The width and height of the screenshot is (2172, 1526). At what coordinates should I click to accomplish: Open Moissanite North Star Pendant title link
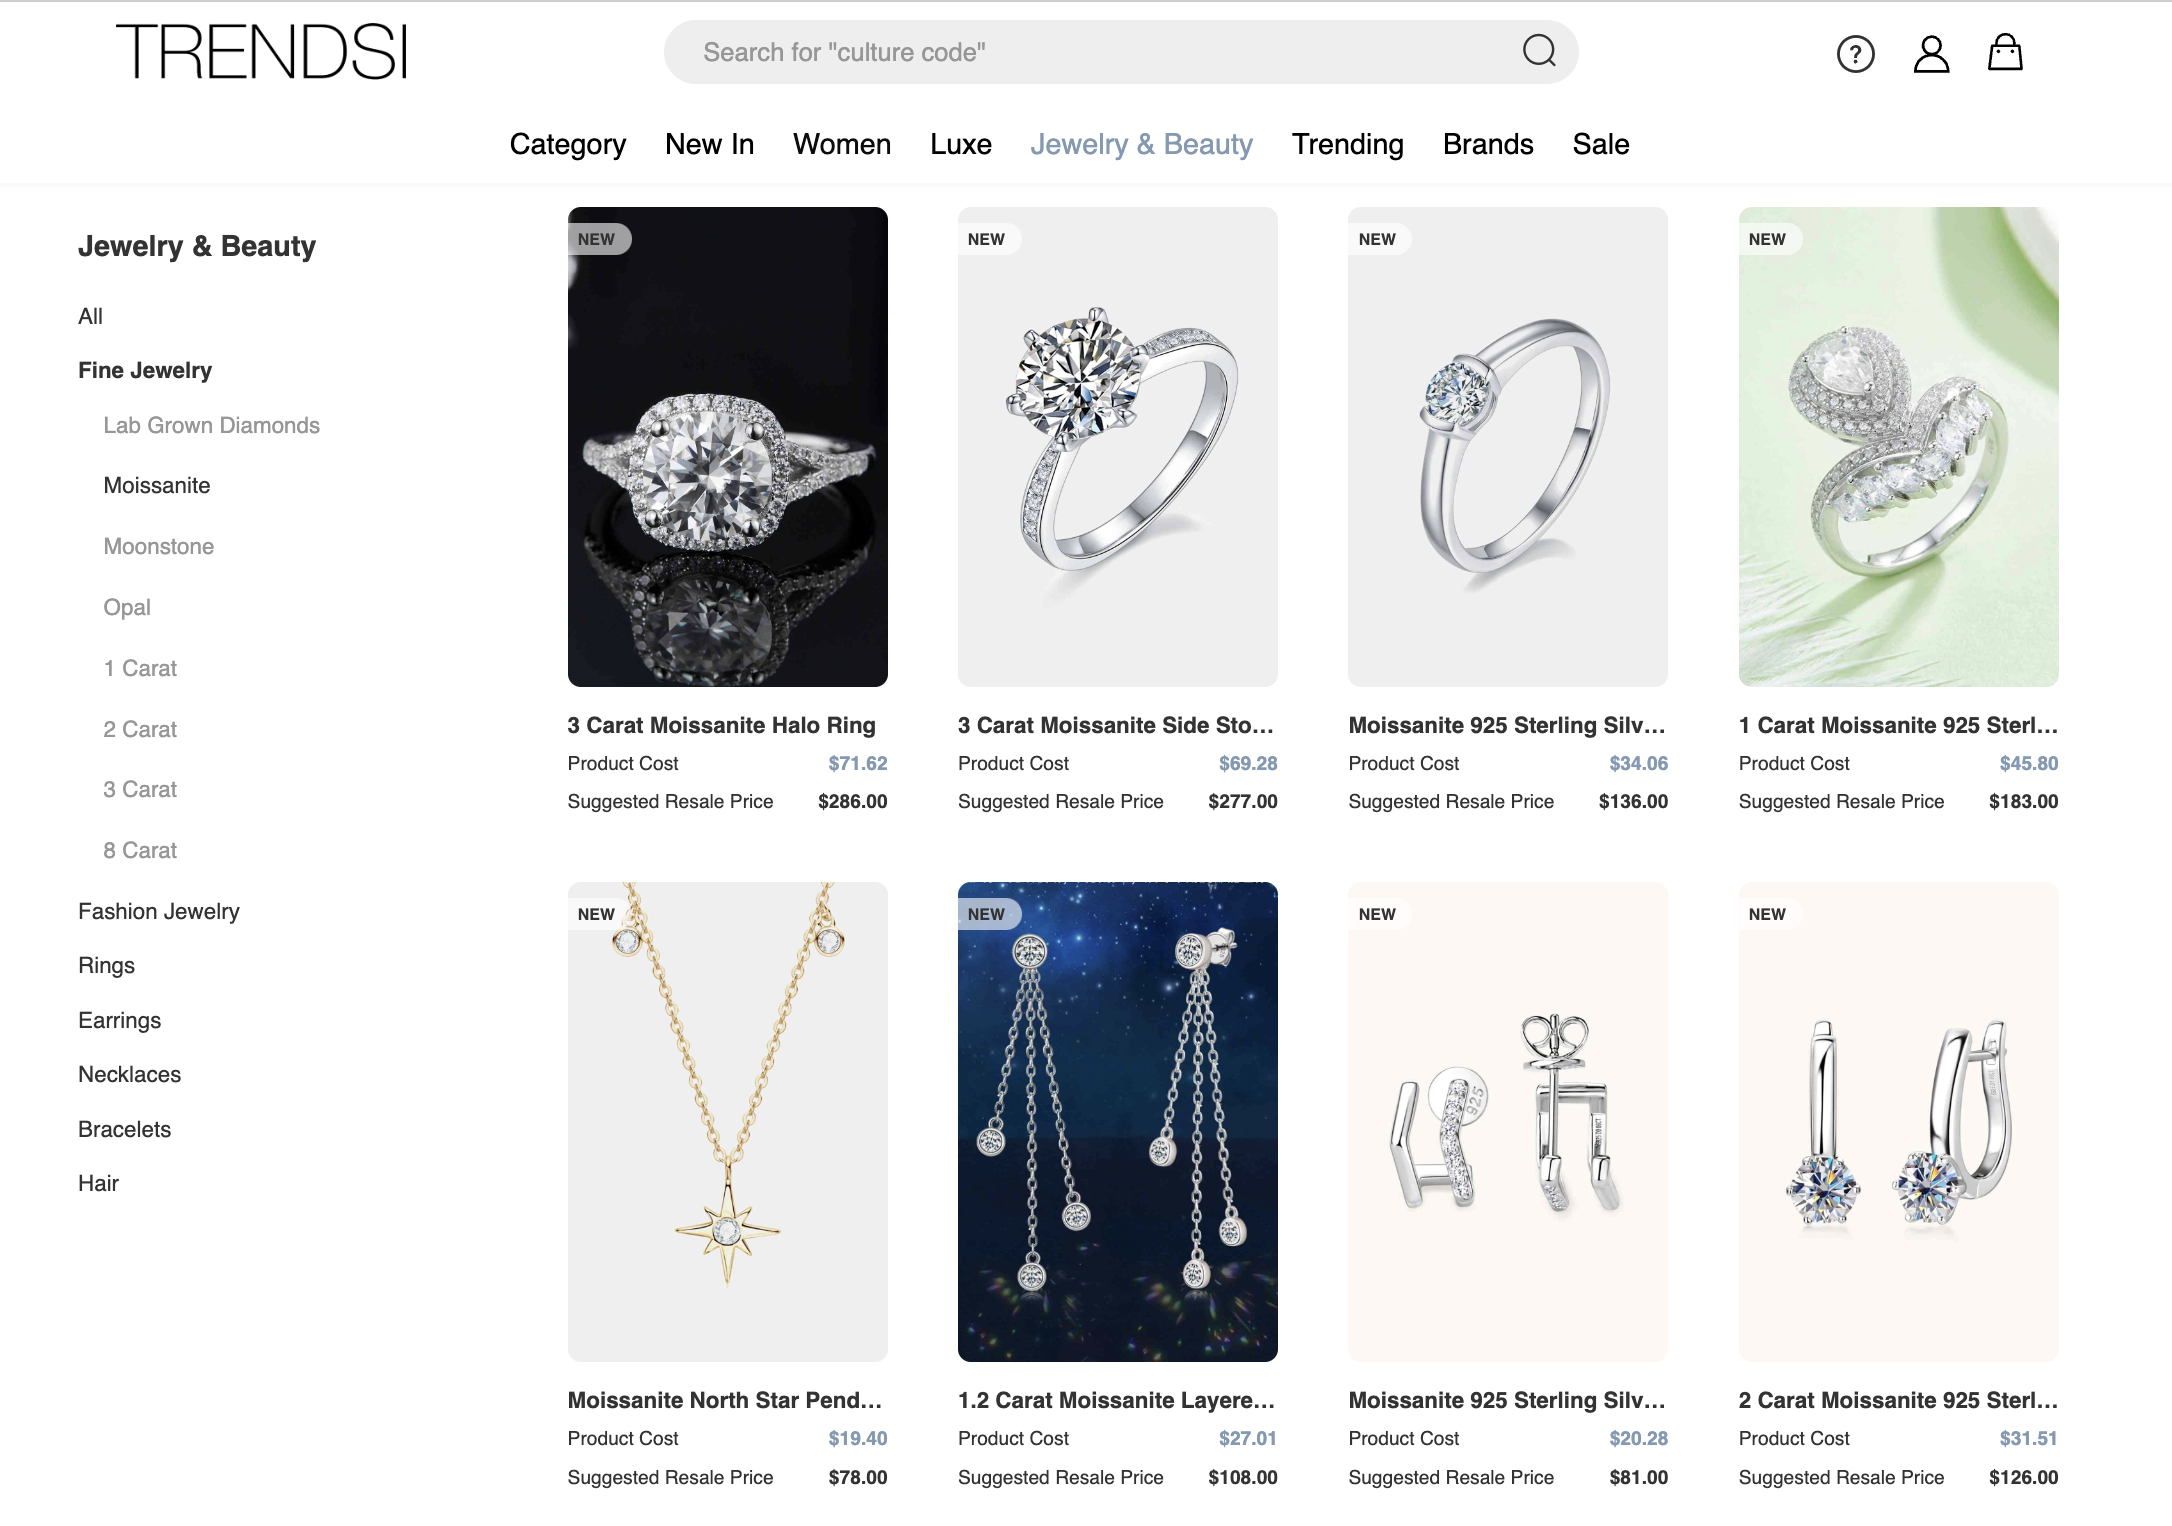coord(724,1400)
